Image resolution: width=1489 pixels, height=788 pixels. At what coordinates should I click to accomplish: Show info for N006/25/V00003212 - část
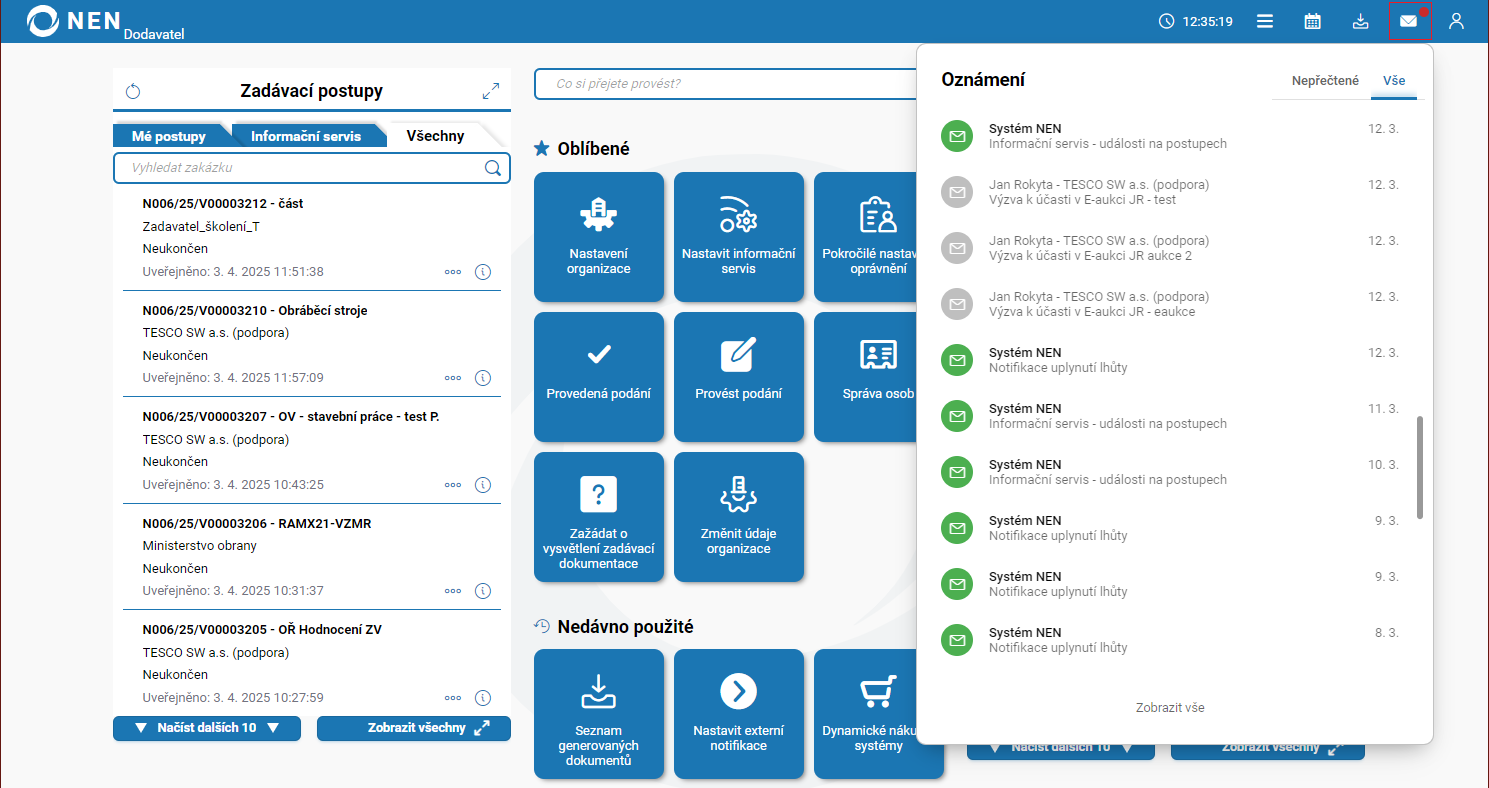[x=482, y=272]
